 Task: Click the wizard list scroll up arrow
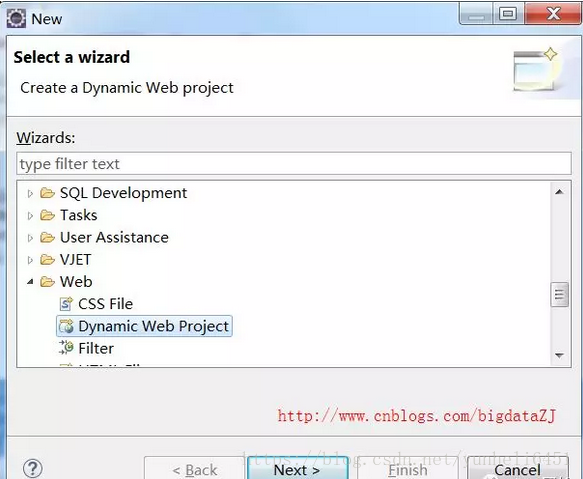coord(559,192)
